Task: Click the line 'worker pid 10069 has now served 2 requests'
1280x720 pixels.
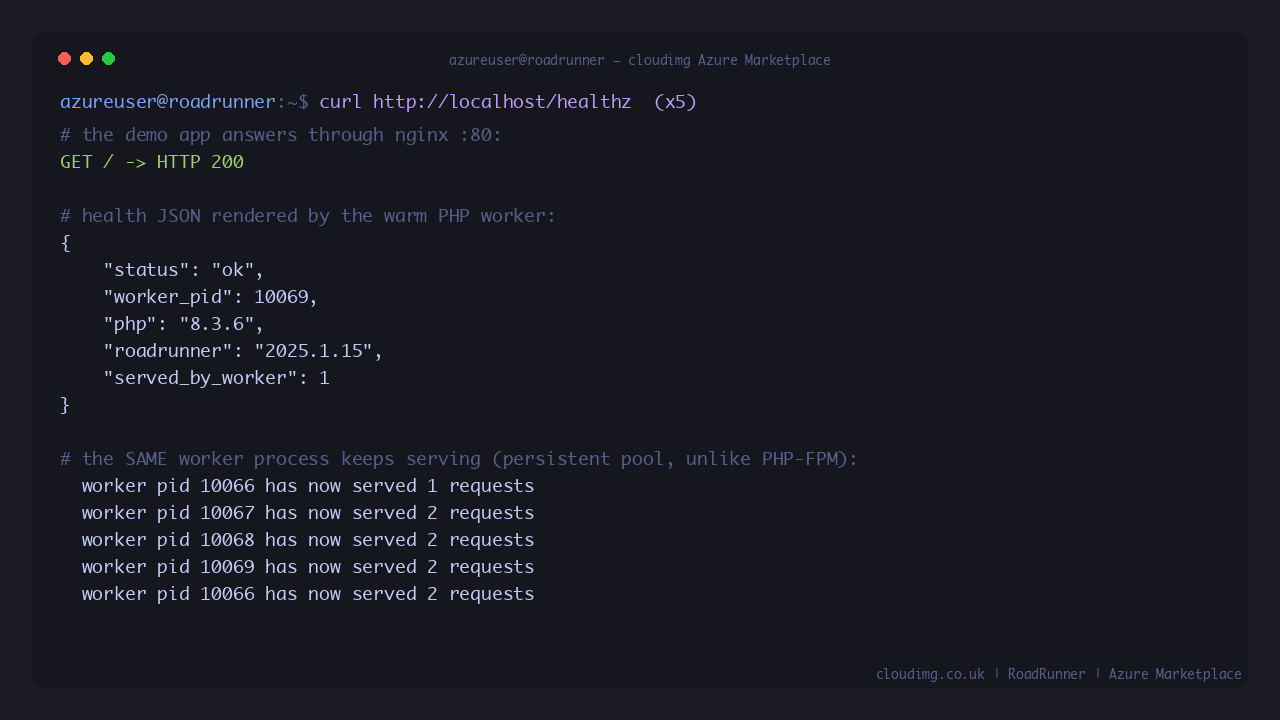Action: 308,567
